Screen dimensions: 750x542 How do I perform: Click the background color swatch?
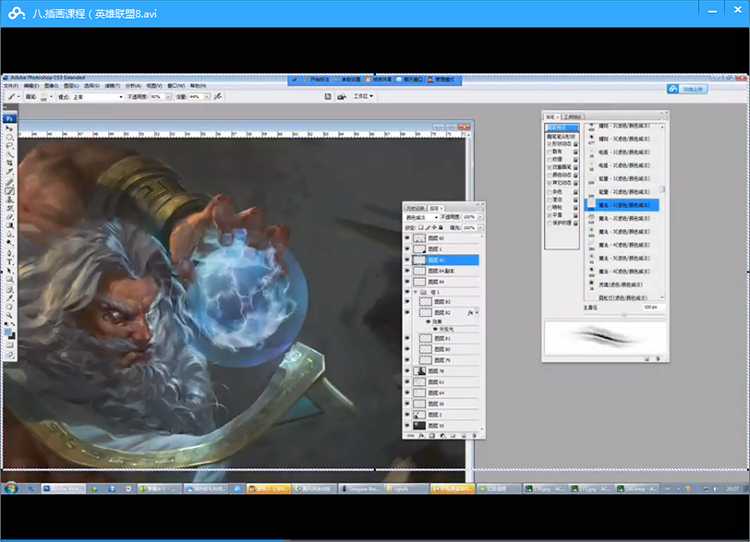[11, 336]
